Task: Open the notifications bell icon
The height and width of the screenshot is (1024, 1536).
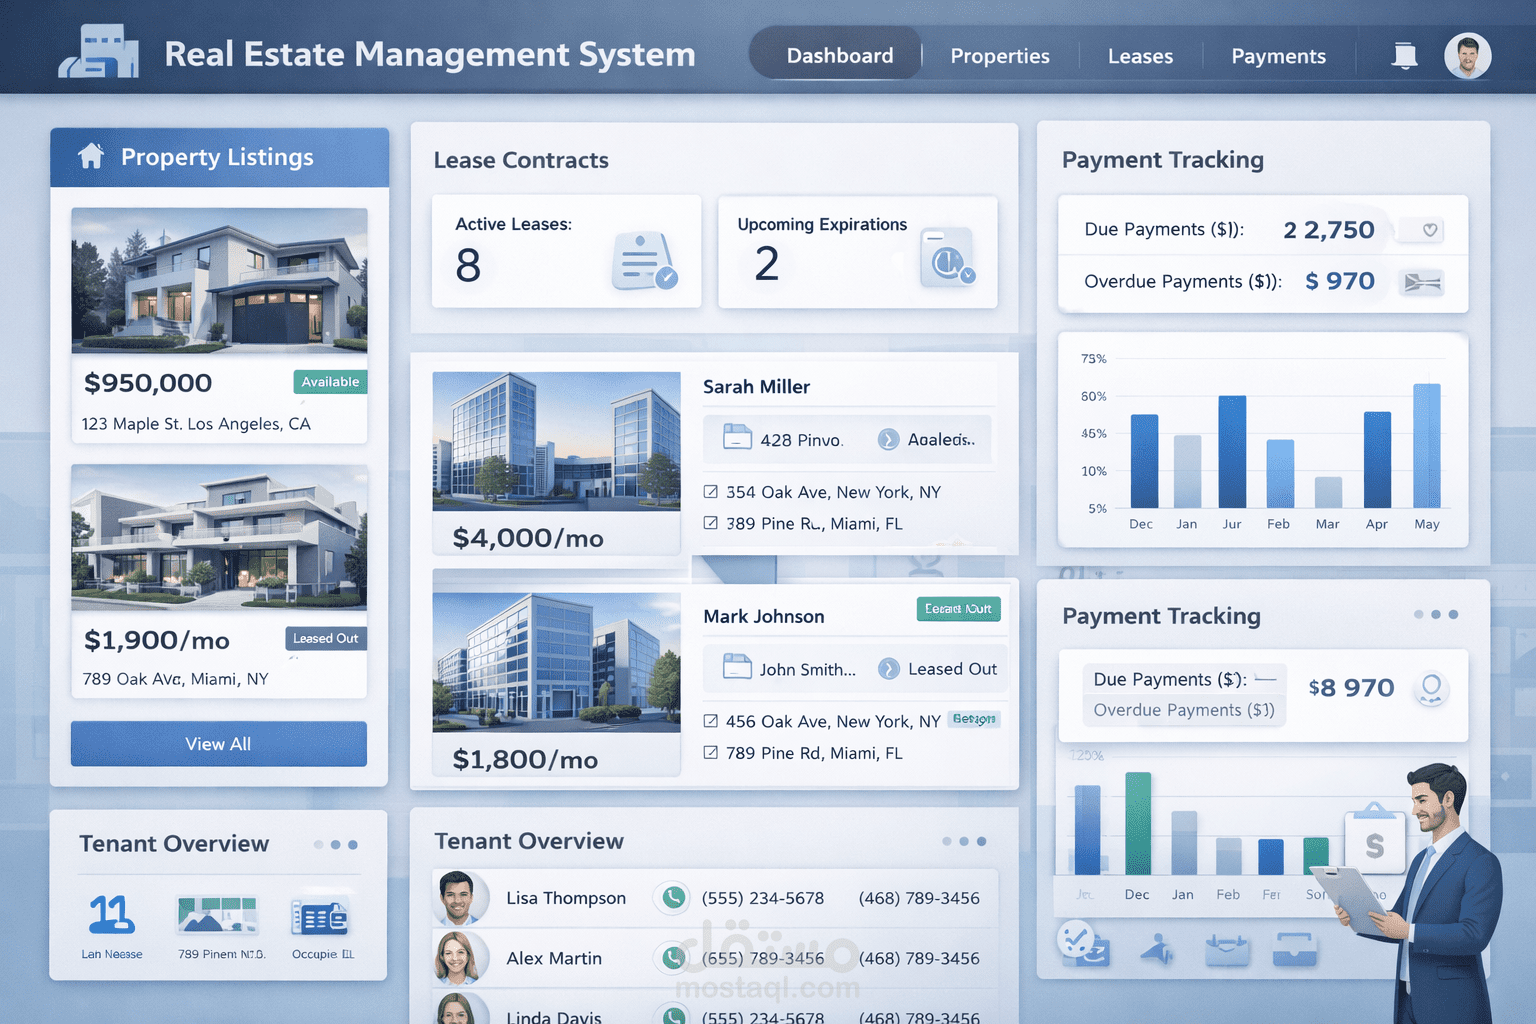Action: coord(1404,56)
